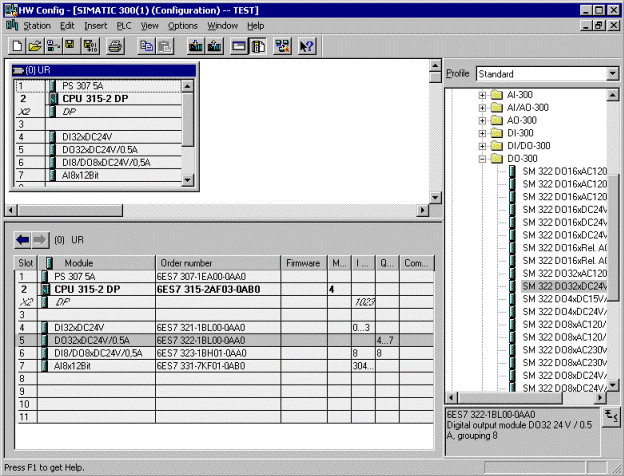Image resolution: width=624 pixels, height=476 pixels.
Task: Expand the DI/DO-300 catalog folder
Action: (x=482, y=146)
